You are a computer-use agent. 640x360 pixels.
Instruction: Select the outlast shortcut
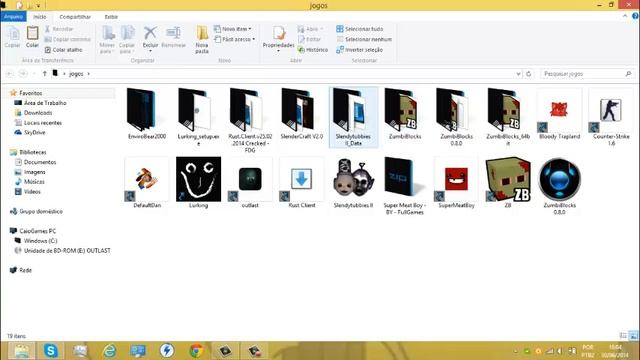pos(250,183)
